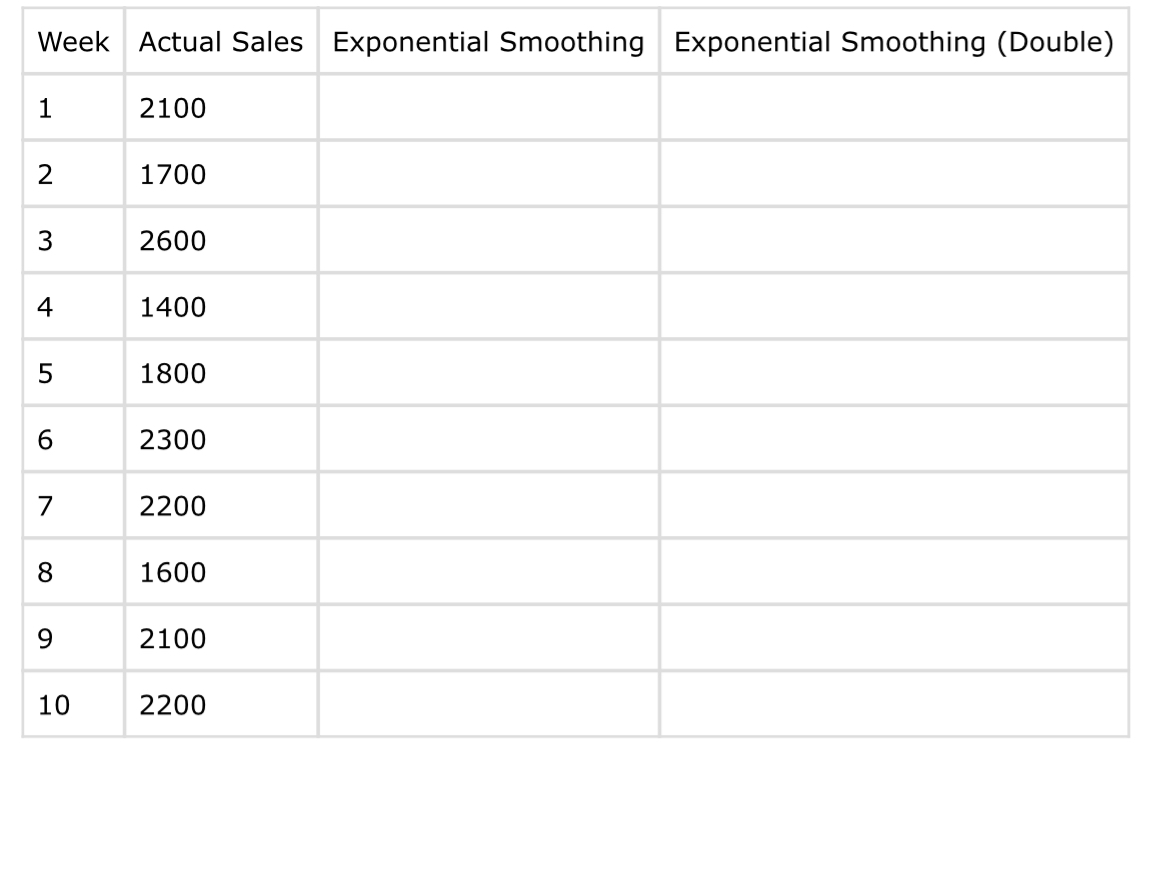The image size is (1170, 891).
Task: Click the week number 7 cell
Action: tap(73, 506)
